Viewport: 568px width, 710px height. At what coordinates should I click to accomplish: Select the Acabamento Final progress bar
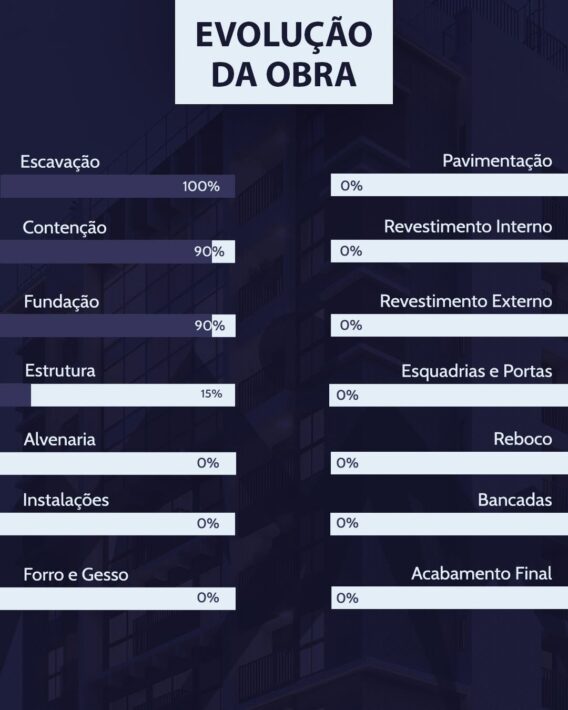point(449,598)
